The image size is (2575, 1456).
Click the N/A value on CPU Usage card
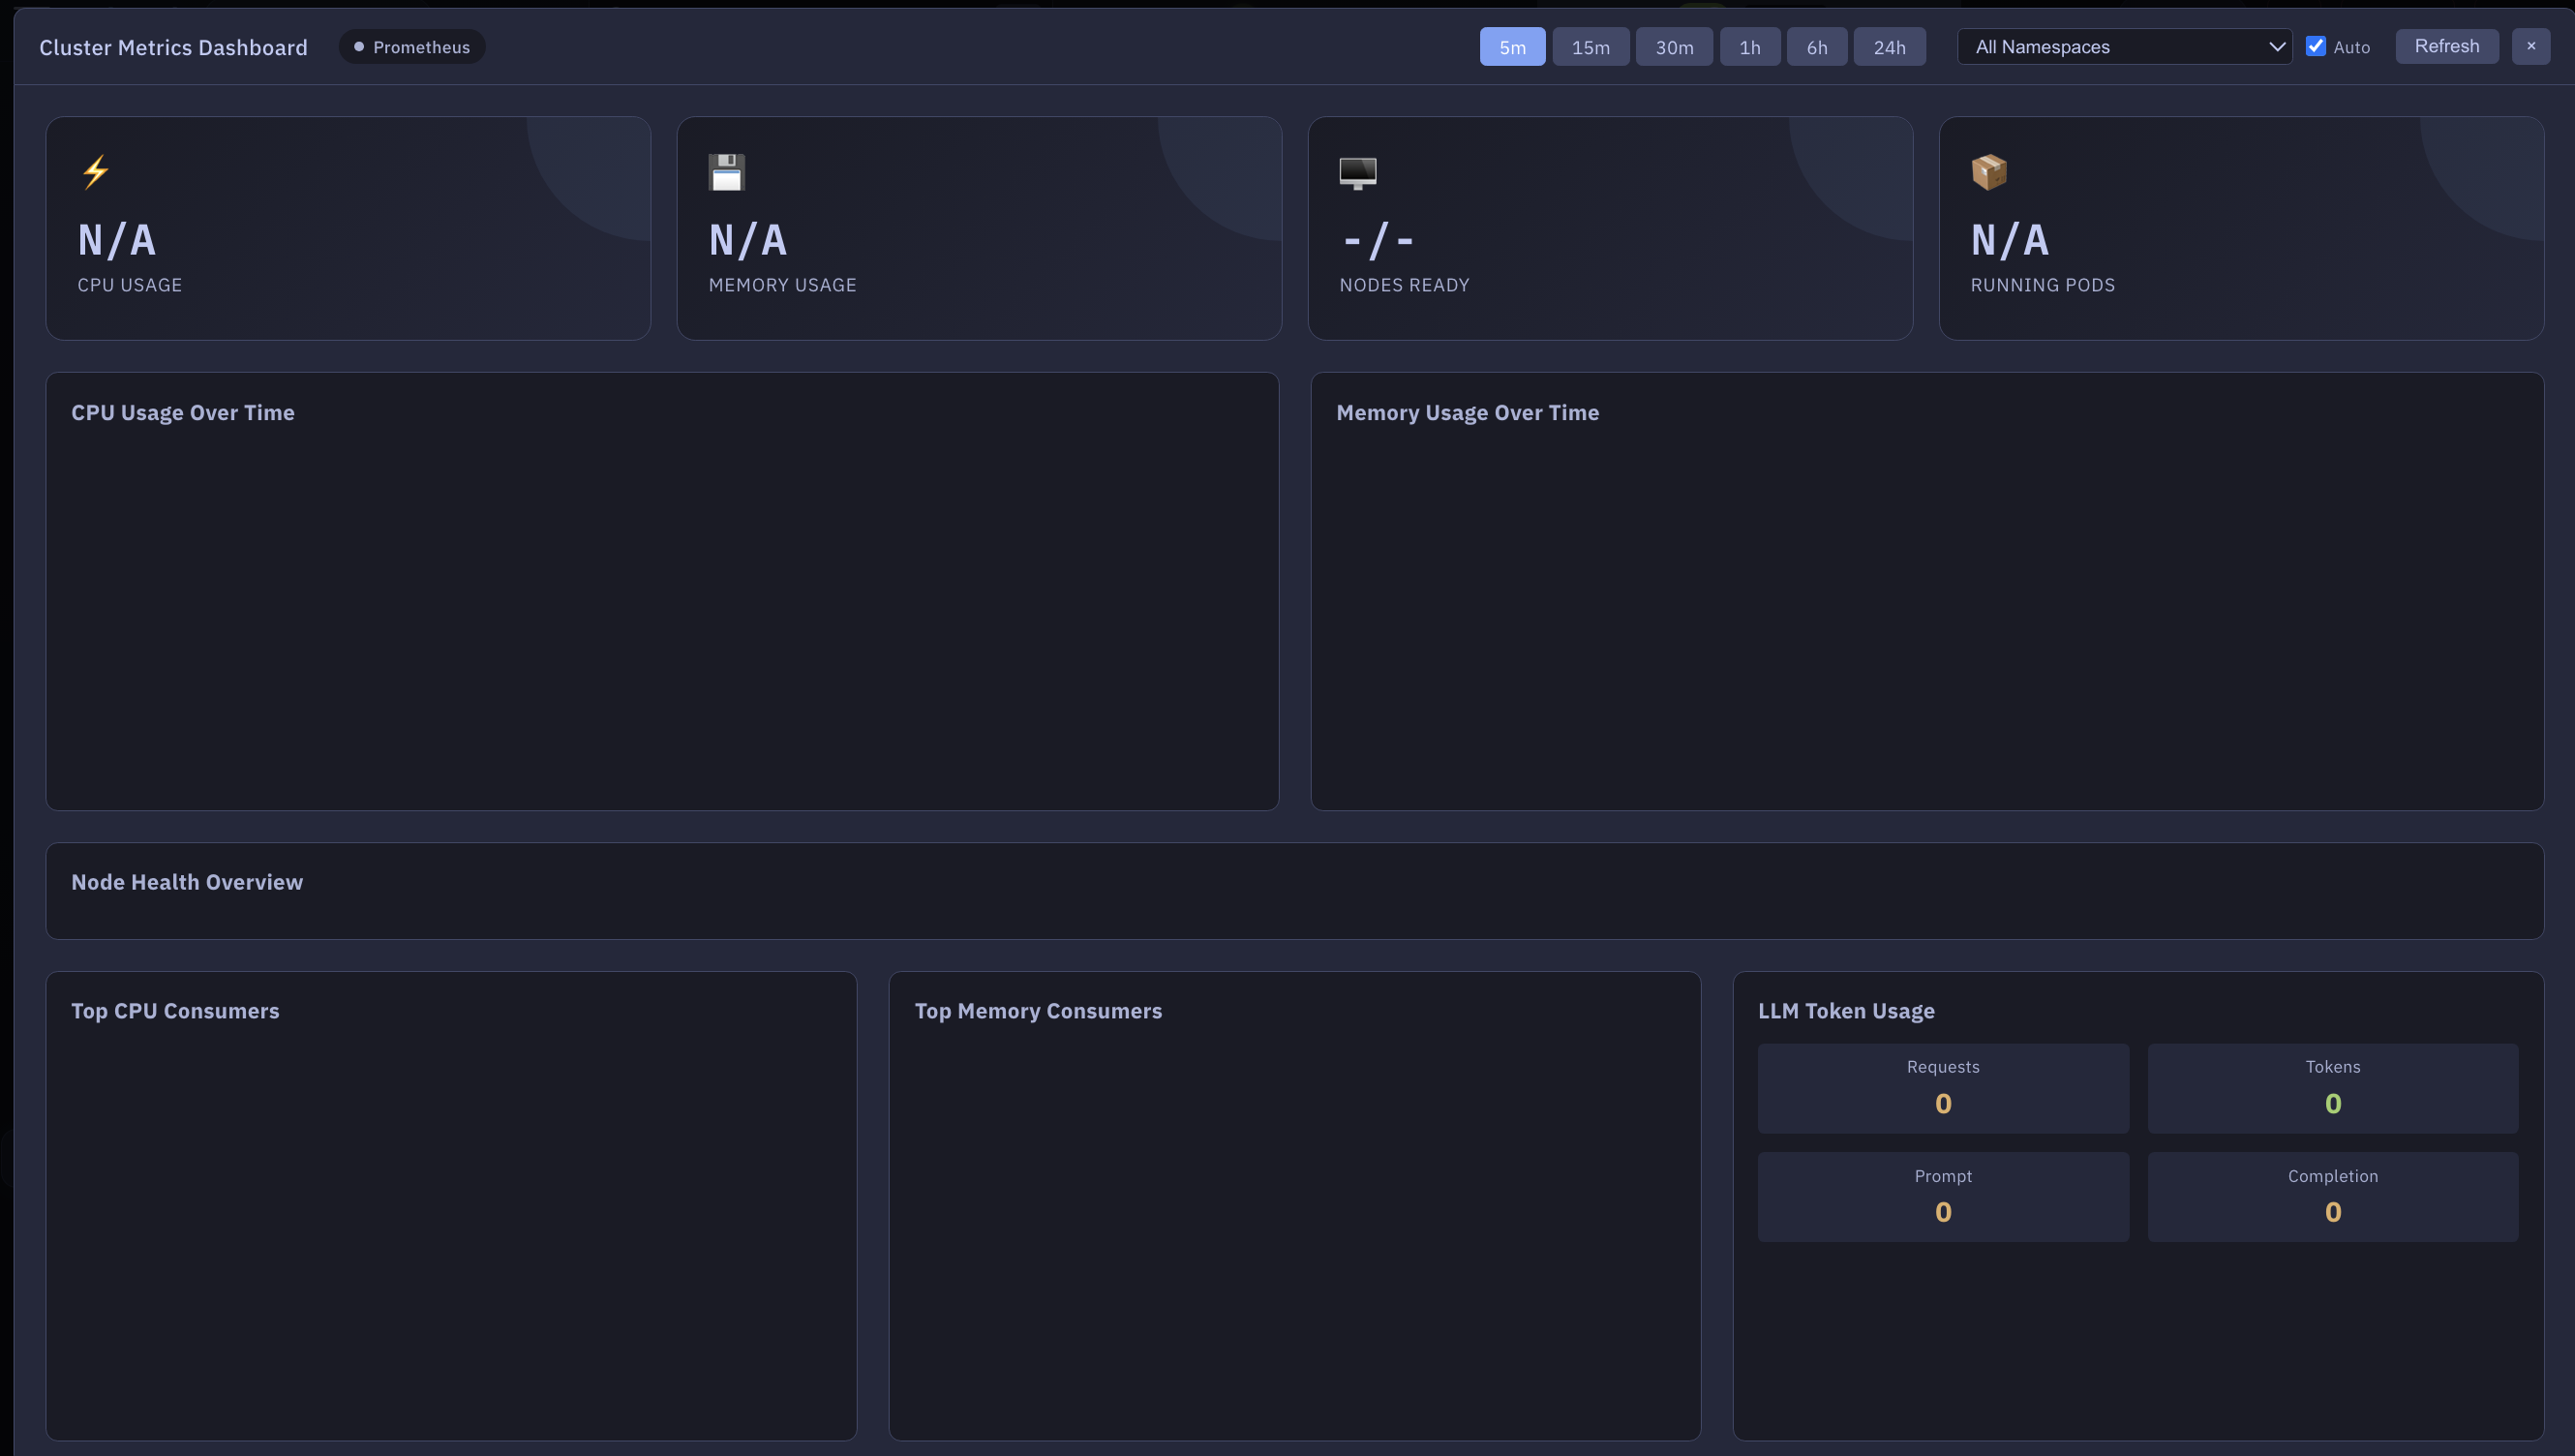pyautogui.click(x=117, y=240)
